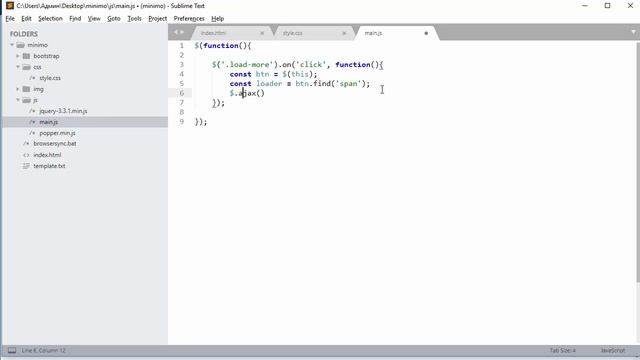Click the minimo folder icon
Image resolution: width=640 pixels, height=360 pixels.
[x=20, y=45]
